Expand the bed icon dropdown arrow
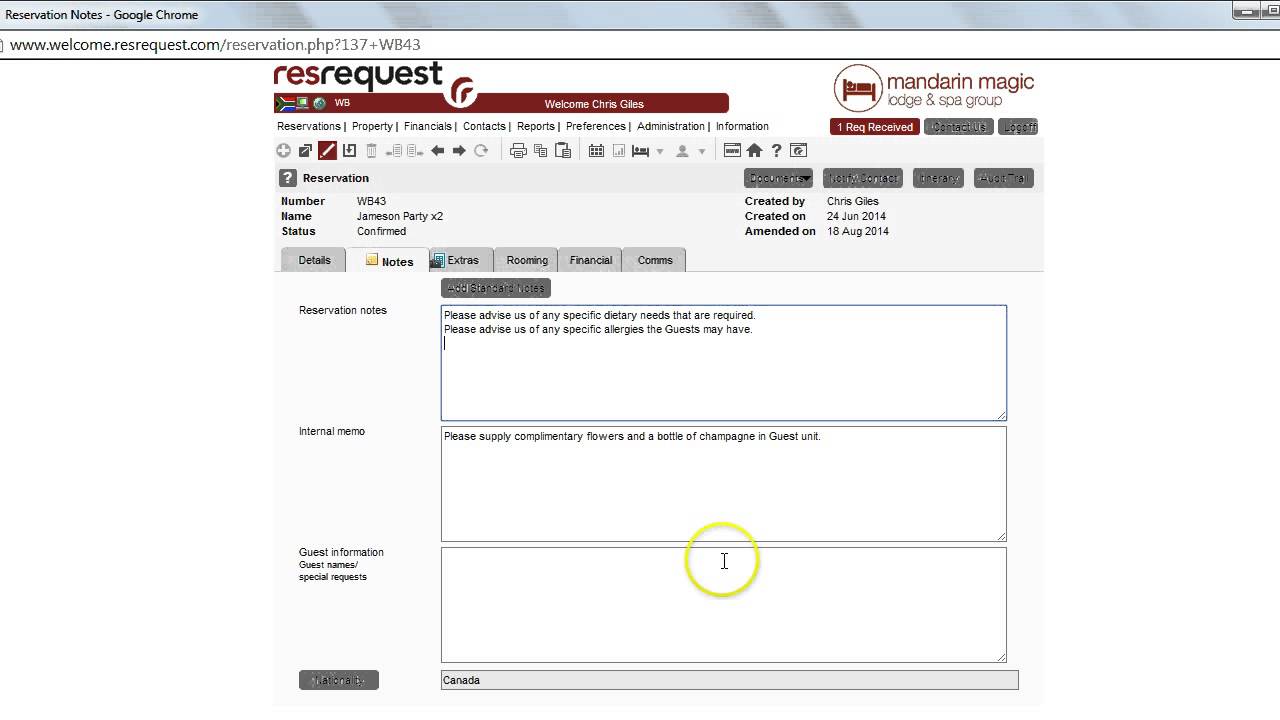 [660, 152]
